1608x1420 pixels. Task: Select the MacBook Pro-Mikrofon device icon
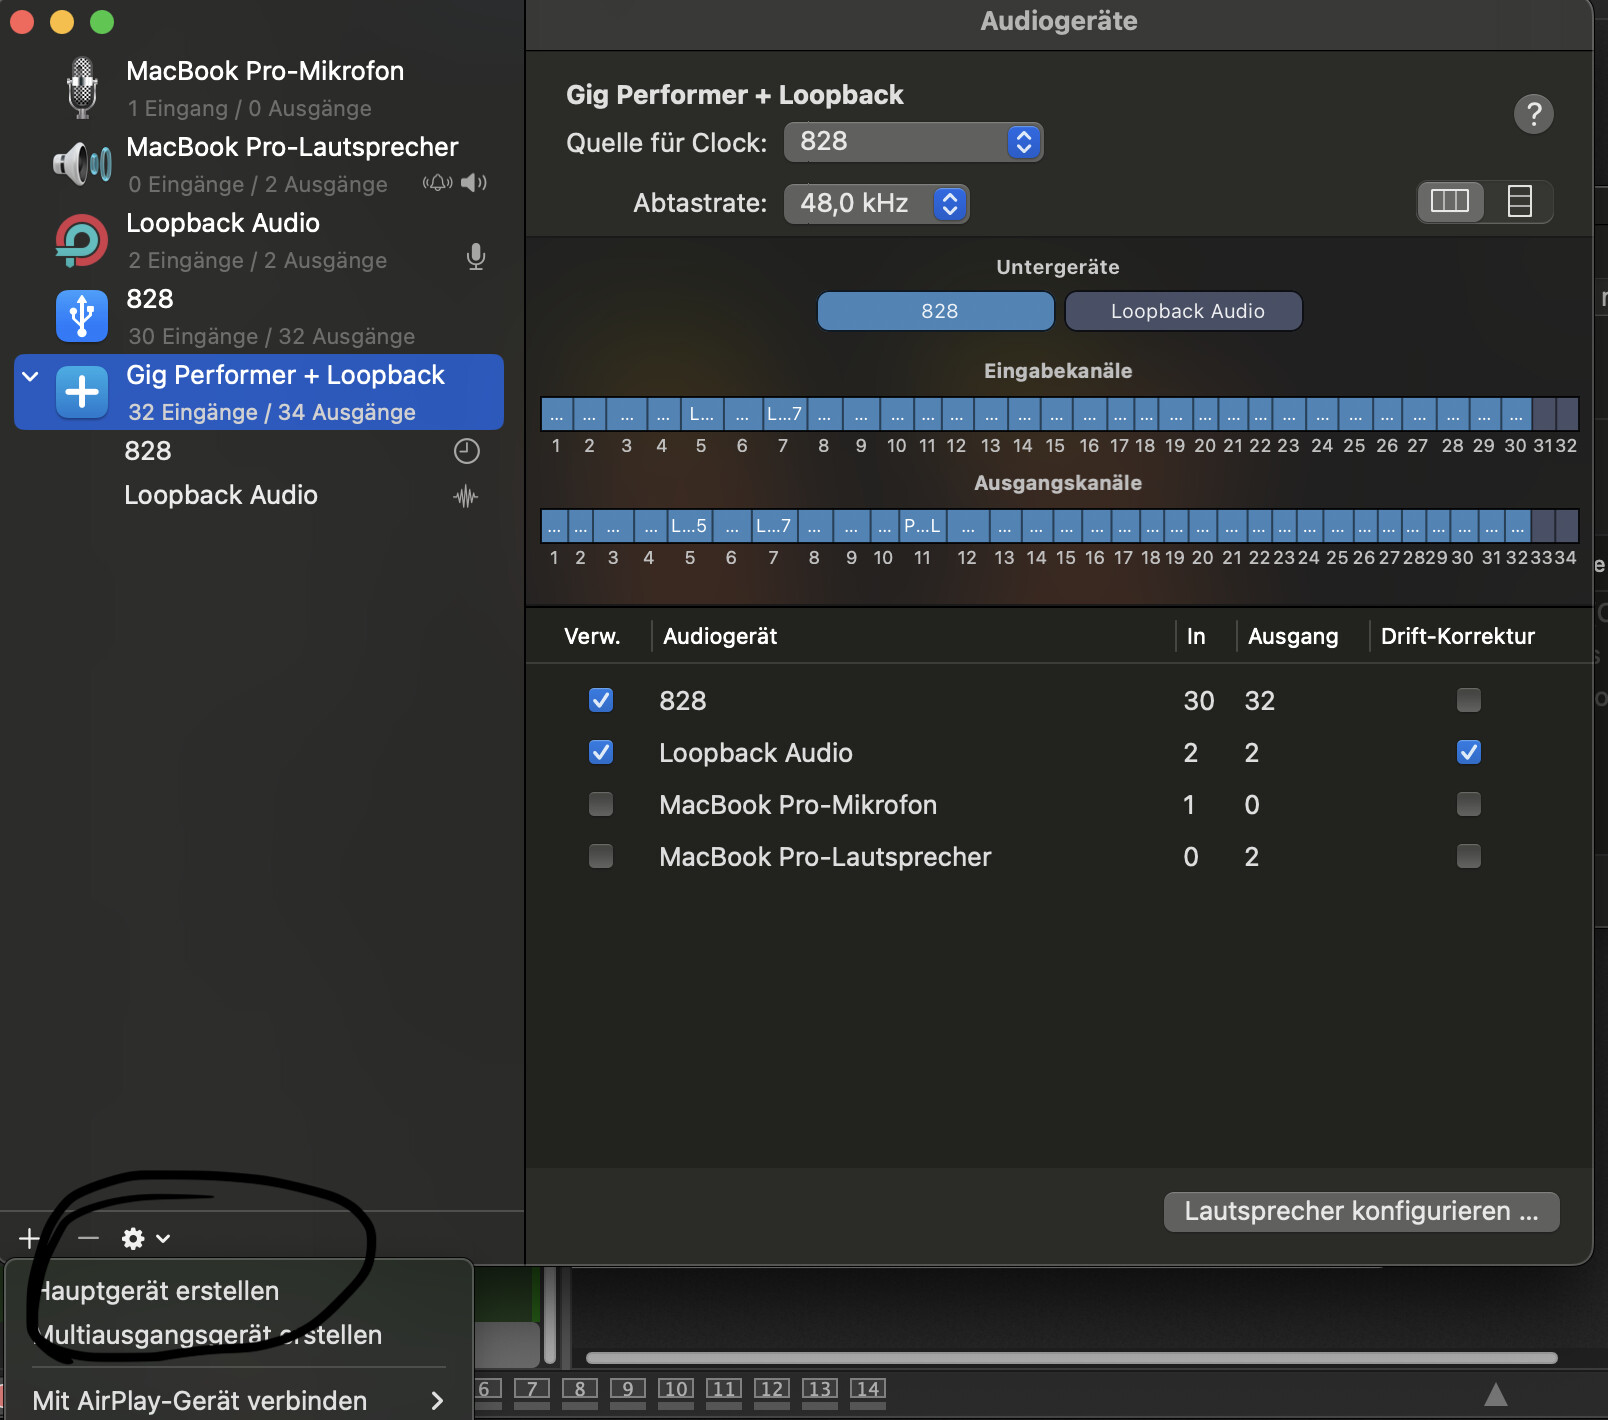point(82,88)
